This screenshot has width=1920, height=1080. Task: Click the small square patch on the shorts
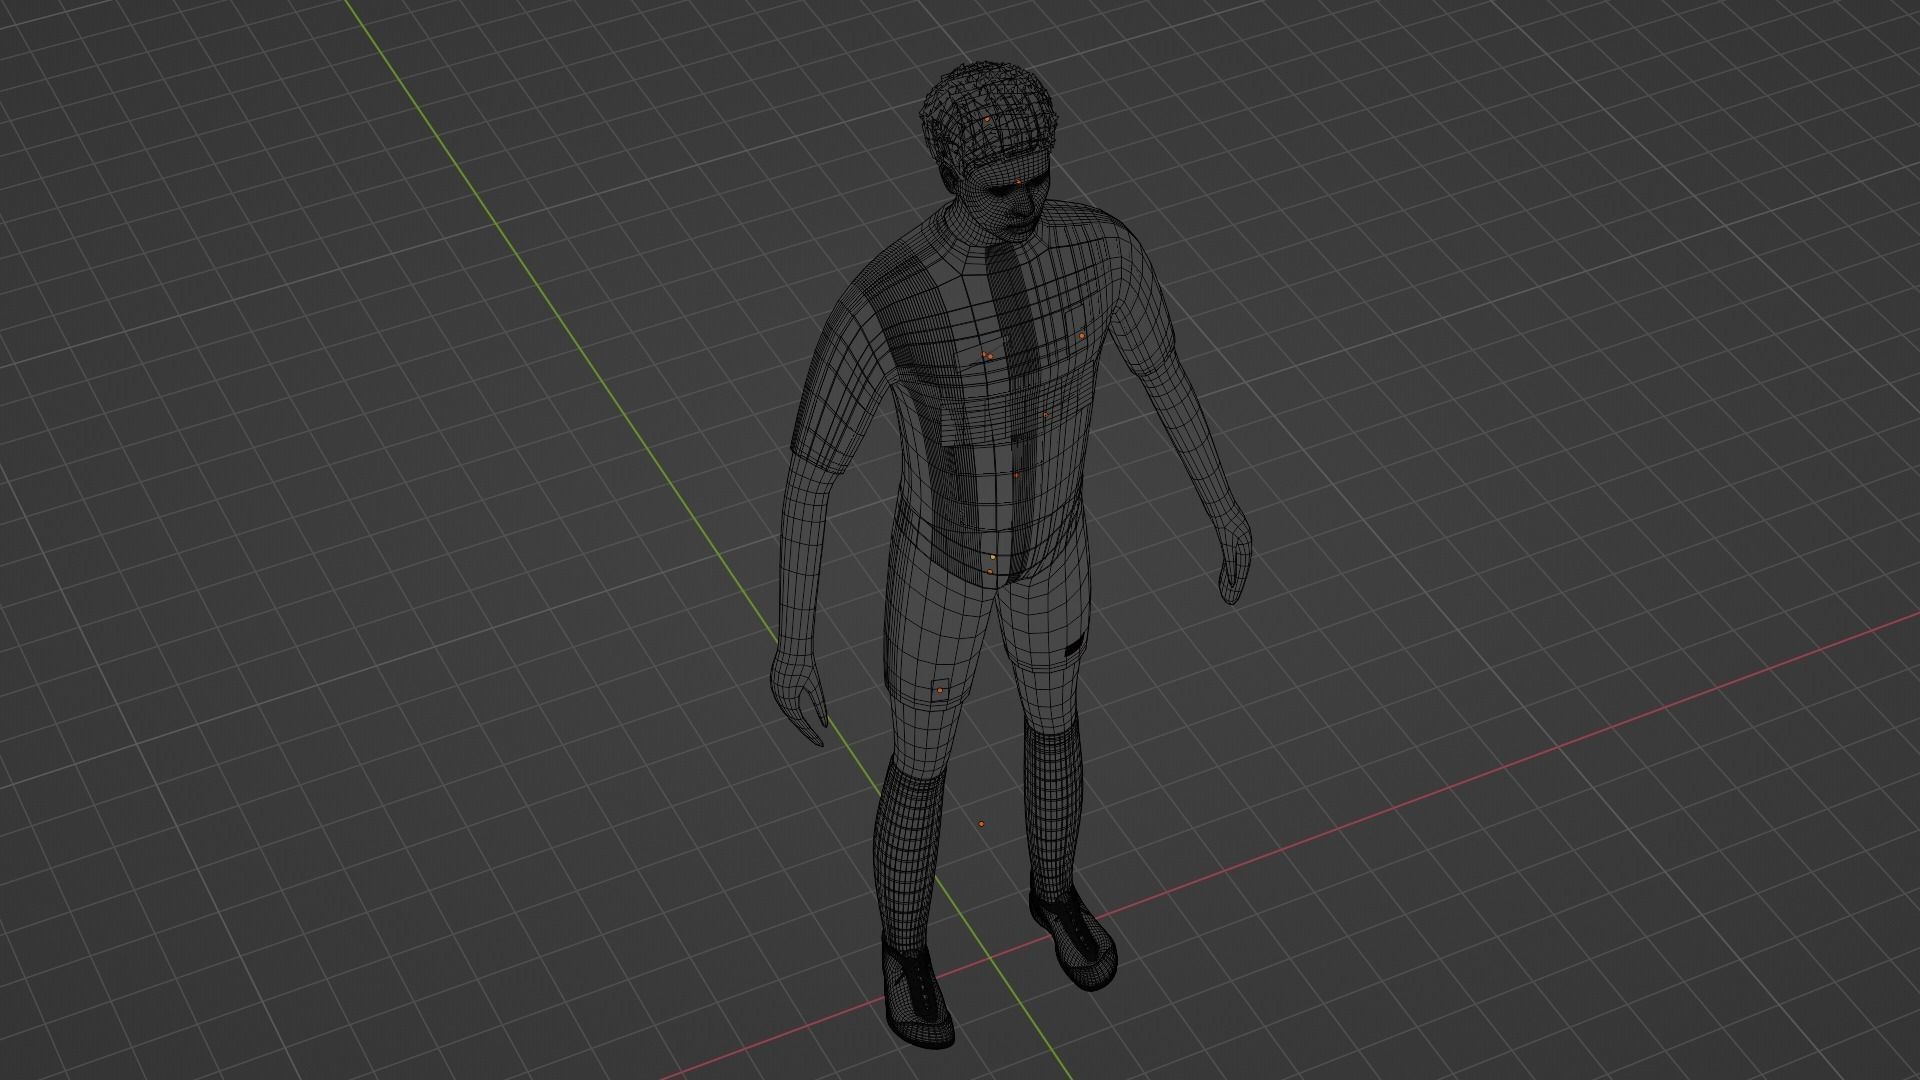pos(940,690)
